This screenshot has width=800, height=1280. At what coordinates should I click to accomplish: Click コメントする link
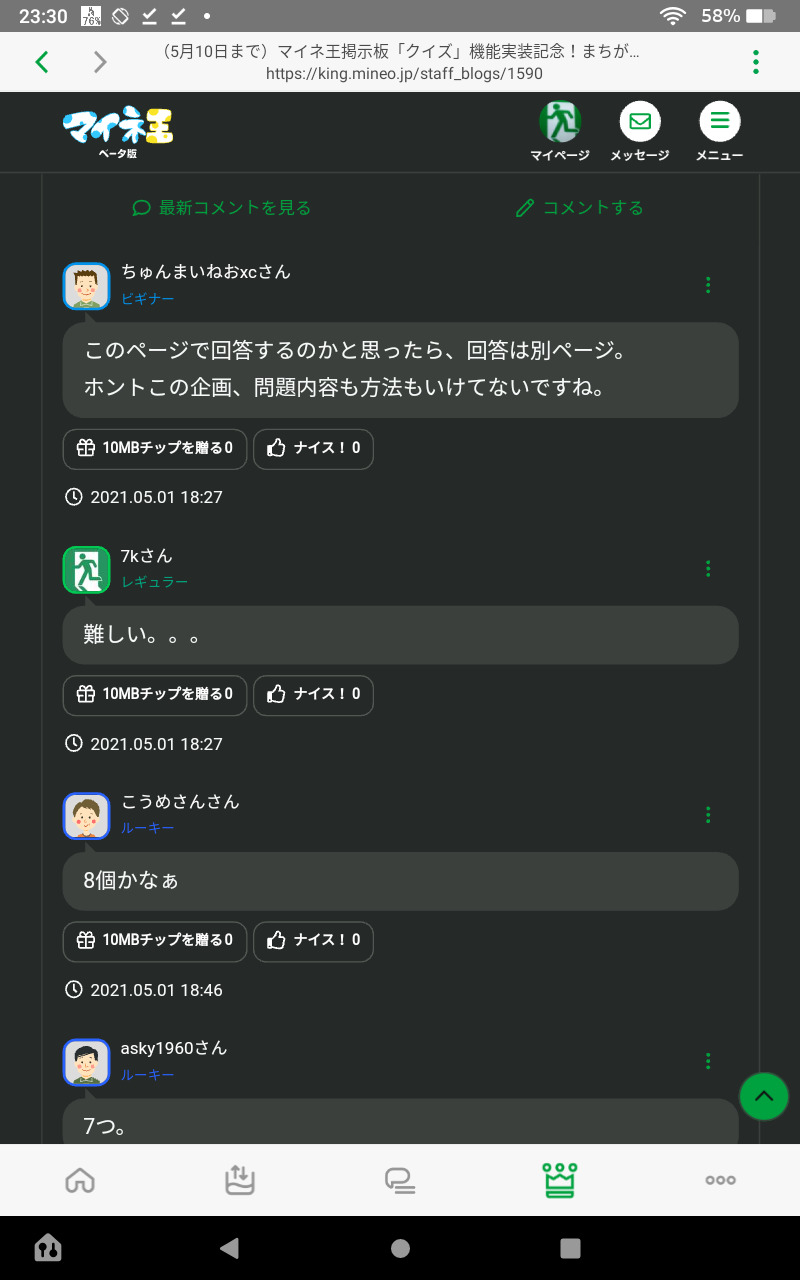[580, 208]
